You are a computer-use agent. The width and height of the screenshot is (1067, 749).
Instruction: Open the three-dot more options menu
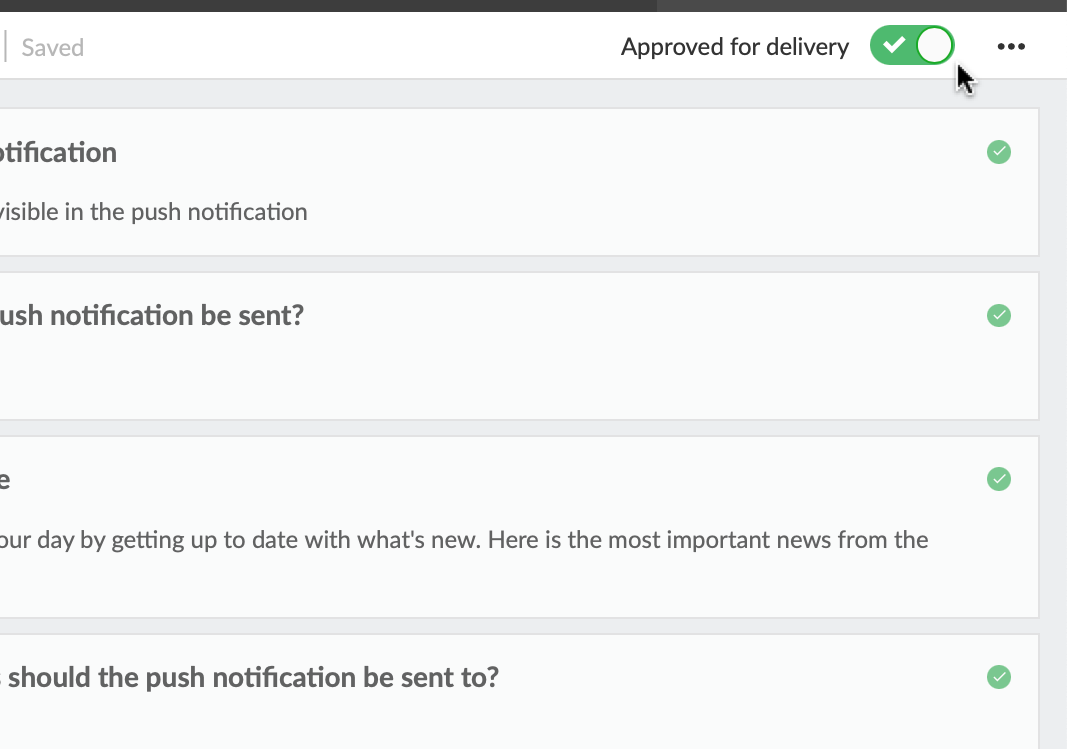[x=1011, y=47]
